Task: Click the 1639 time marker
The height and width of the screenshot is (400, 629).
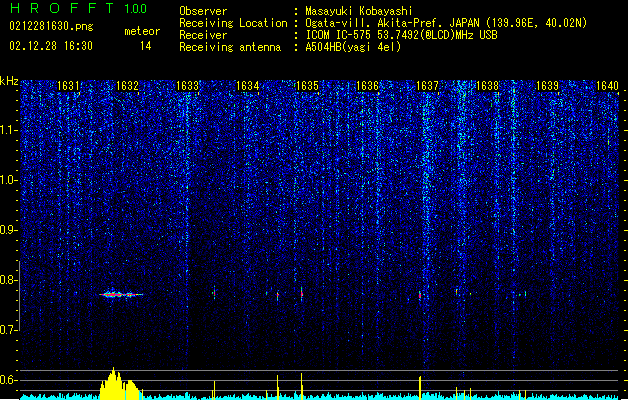Action: pyautogui.click(x=547, y=86)
